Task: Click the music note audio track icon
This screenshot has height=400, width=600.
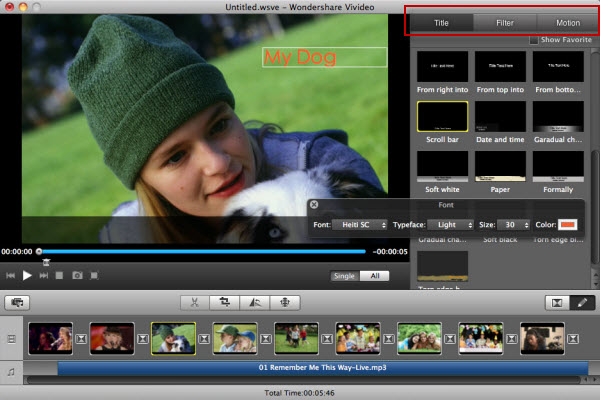Action: click(11, 372)
